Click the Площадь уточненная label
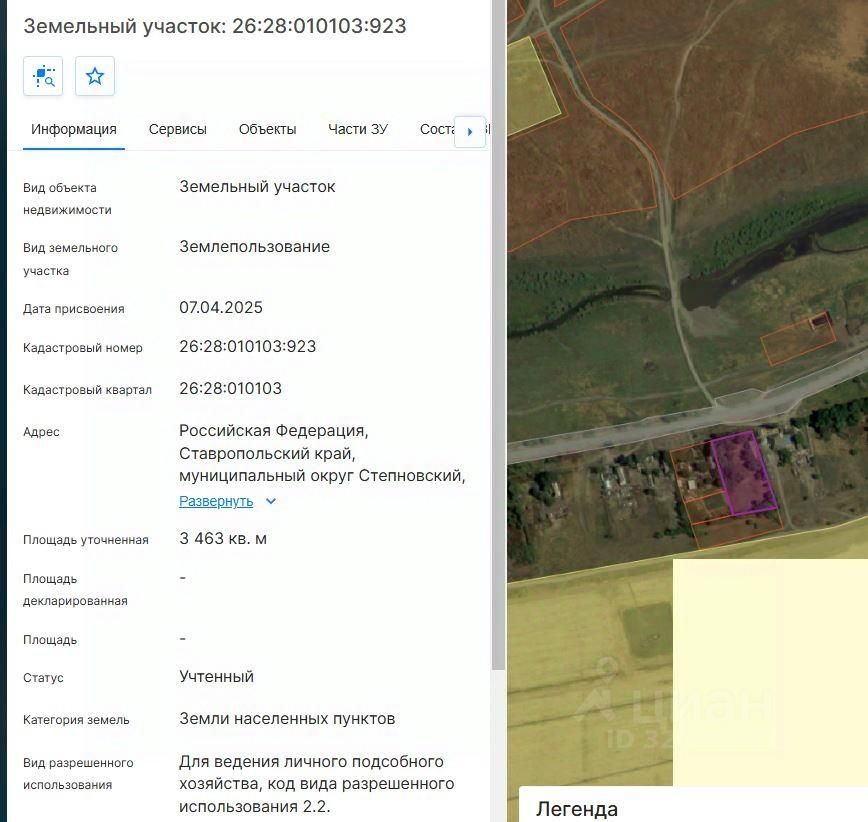 (x=86, y=540)
